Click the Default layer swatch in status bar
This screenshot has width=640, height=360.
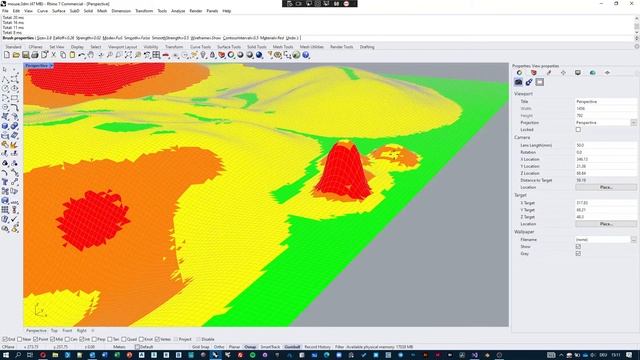[x=137, y=347]
